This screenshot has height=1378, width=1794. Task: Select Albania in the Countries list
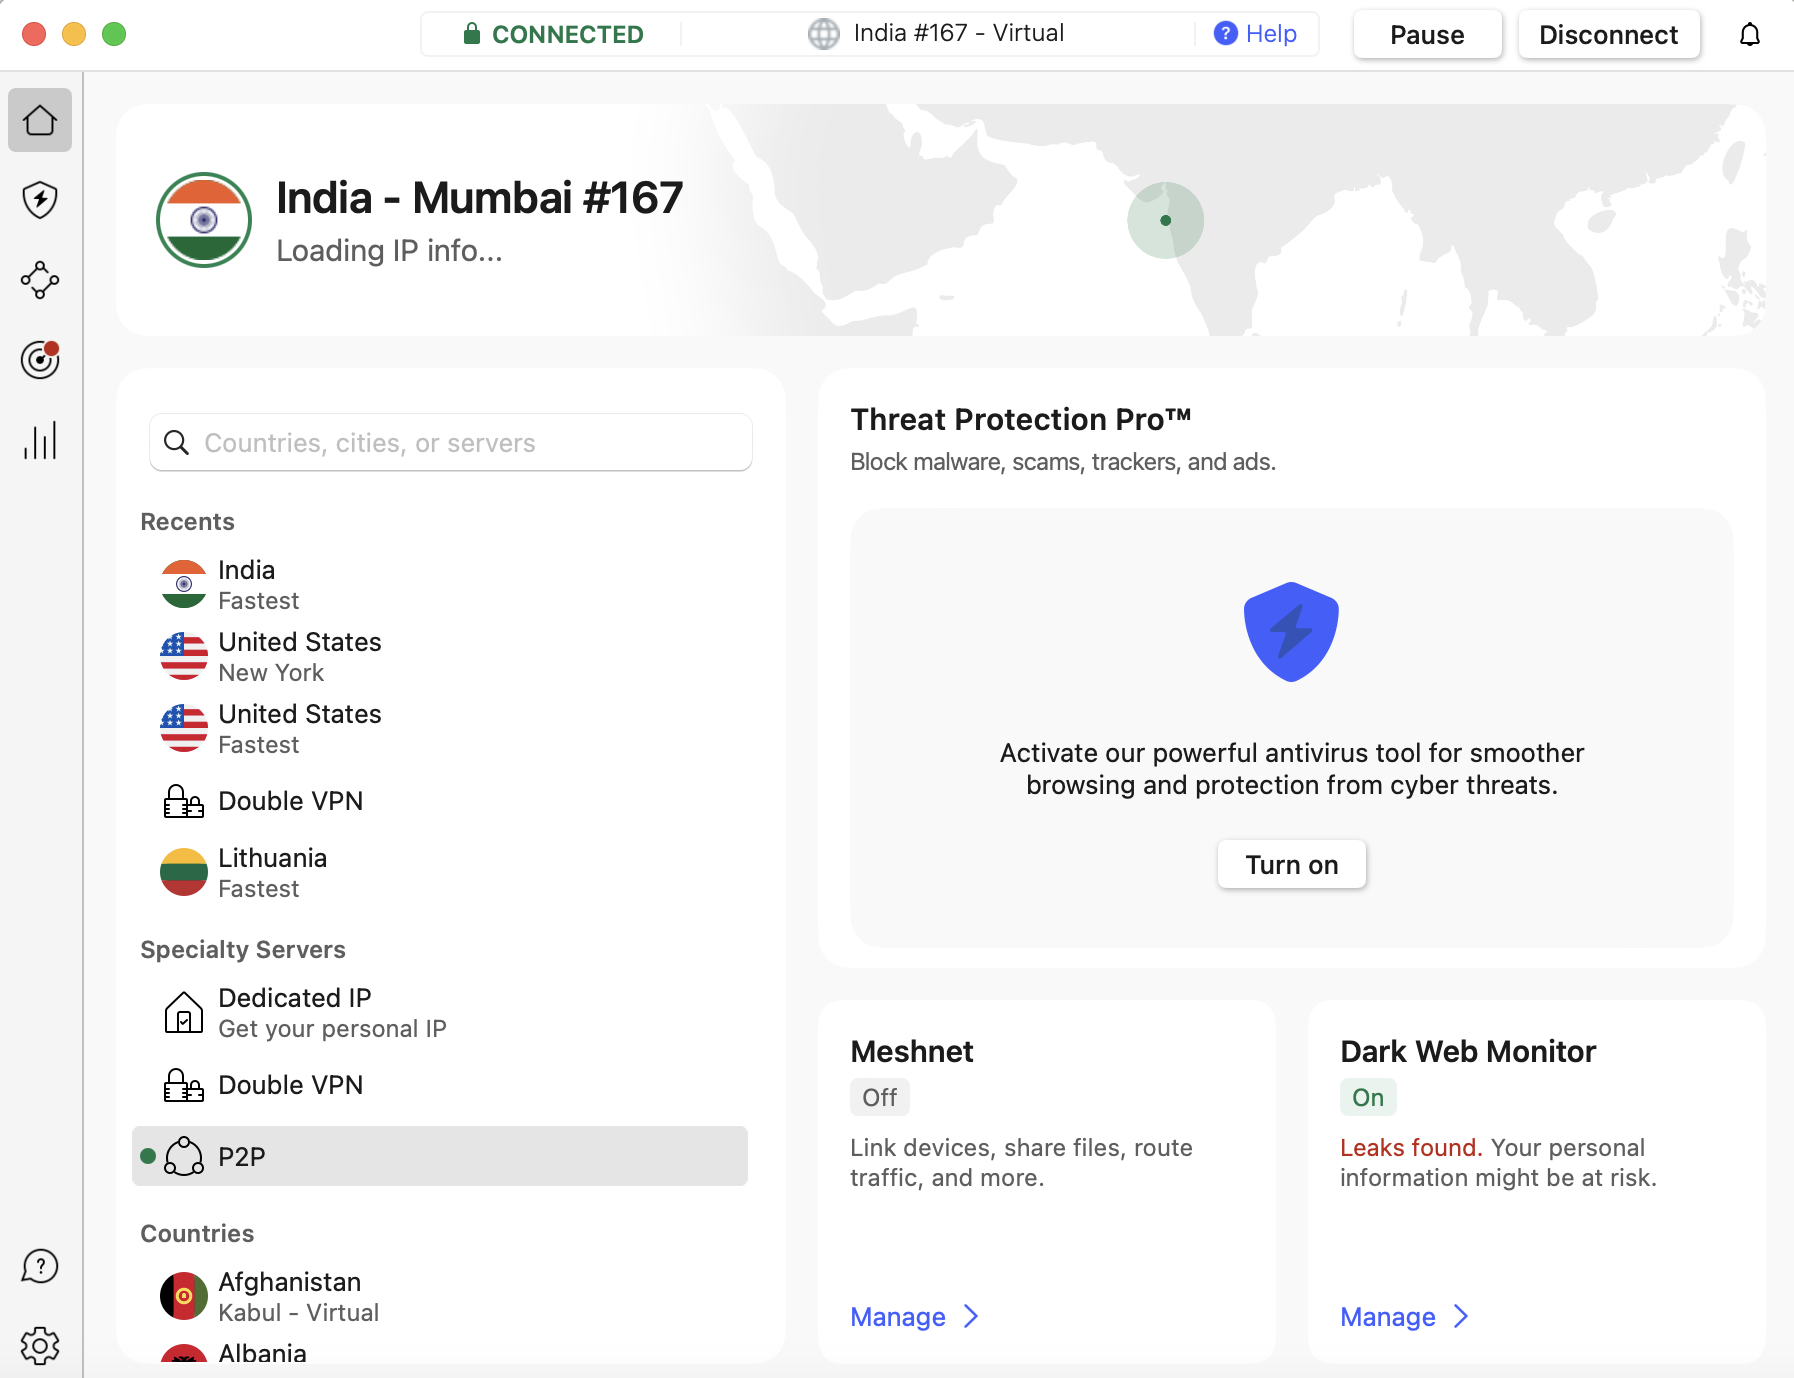point(440,1353)
